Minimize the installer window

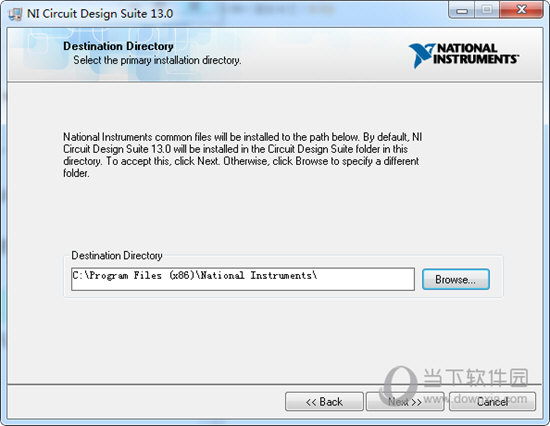[462, 10]
